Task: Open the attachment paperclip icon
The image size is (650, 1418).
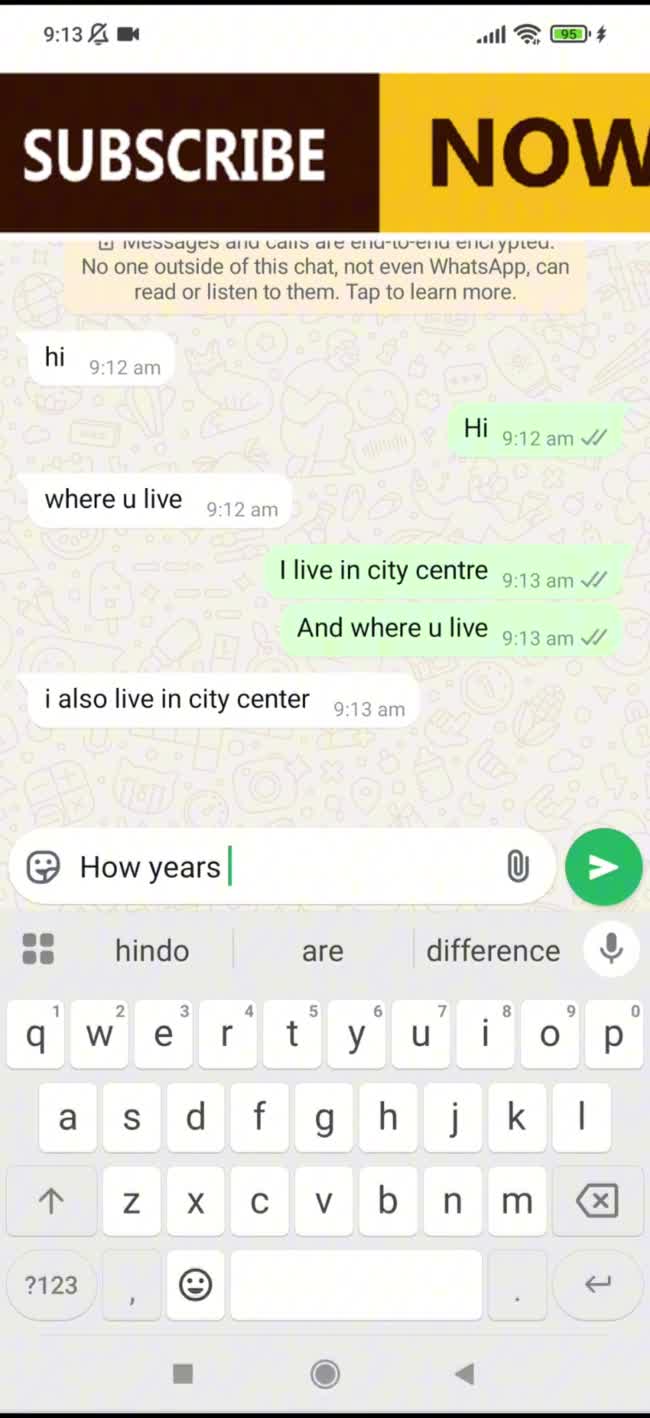Action: [517, 867]
